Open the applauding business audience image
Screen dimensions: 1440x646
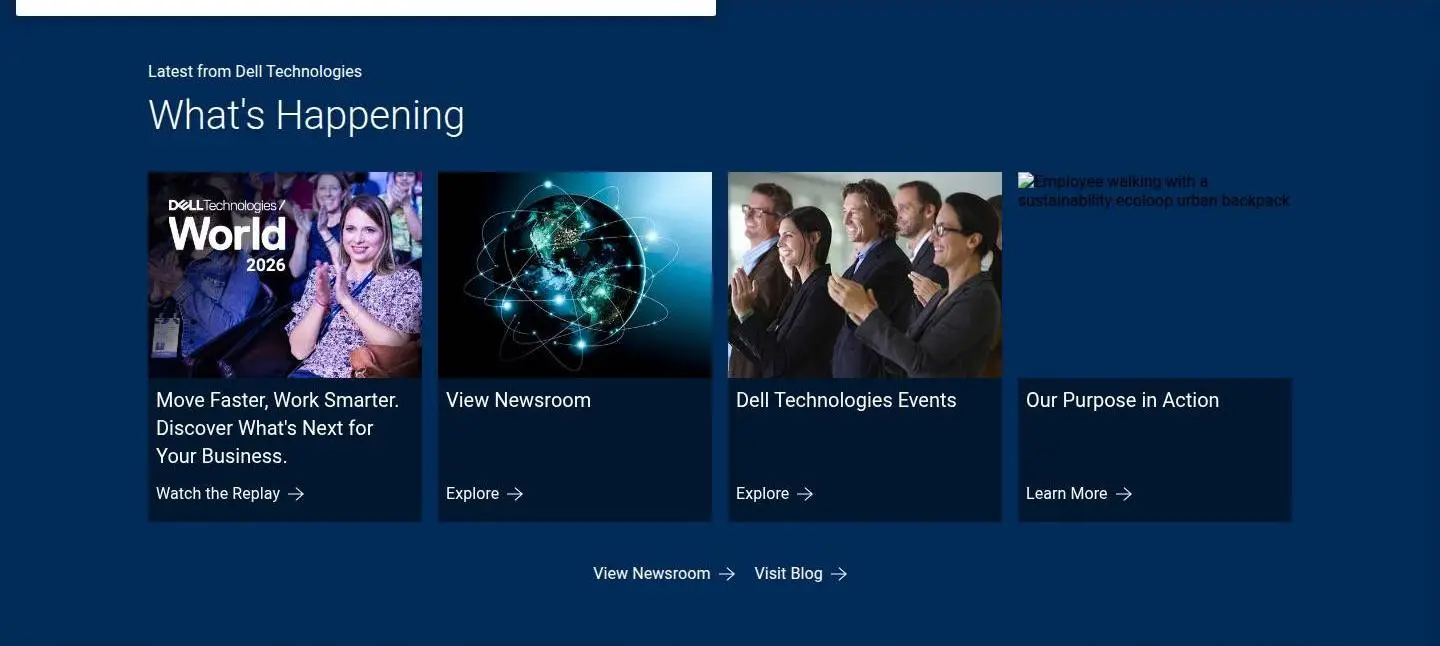point(865,275)
